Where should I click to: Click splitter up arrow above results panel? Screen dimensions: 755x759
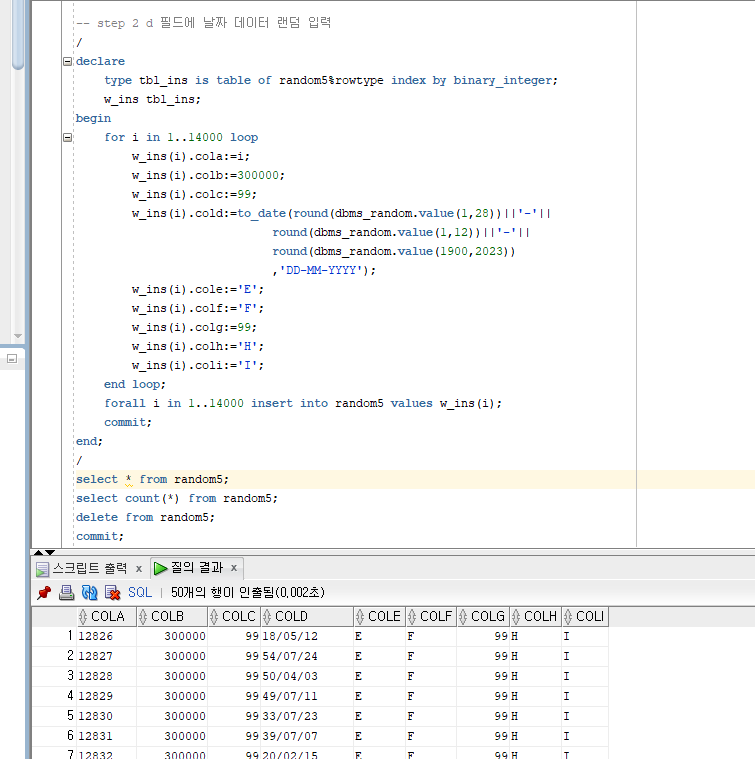click(38, 552)
